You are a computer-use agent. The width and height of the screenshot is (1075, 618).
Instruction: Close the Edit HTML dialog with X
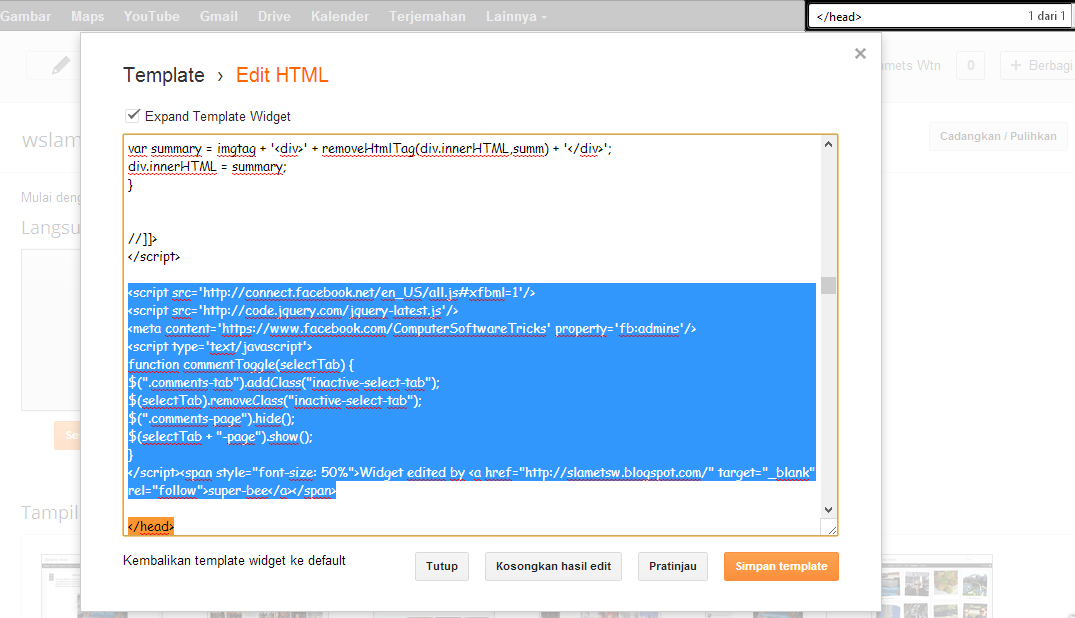click(860, 54)
